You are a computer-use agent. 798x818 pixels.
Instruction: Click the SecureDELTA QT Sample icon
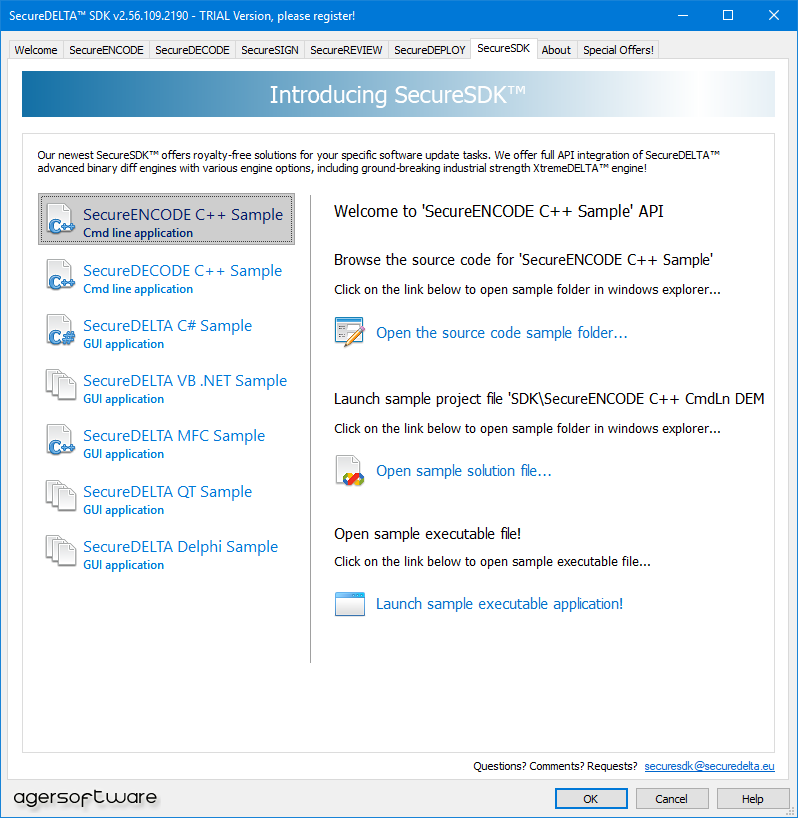(61, 496)
